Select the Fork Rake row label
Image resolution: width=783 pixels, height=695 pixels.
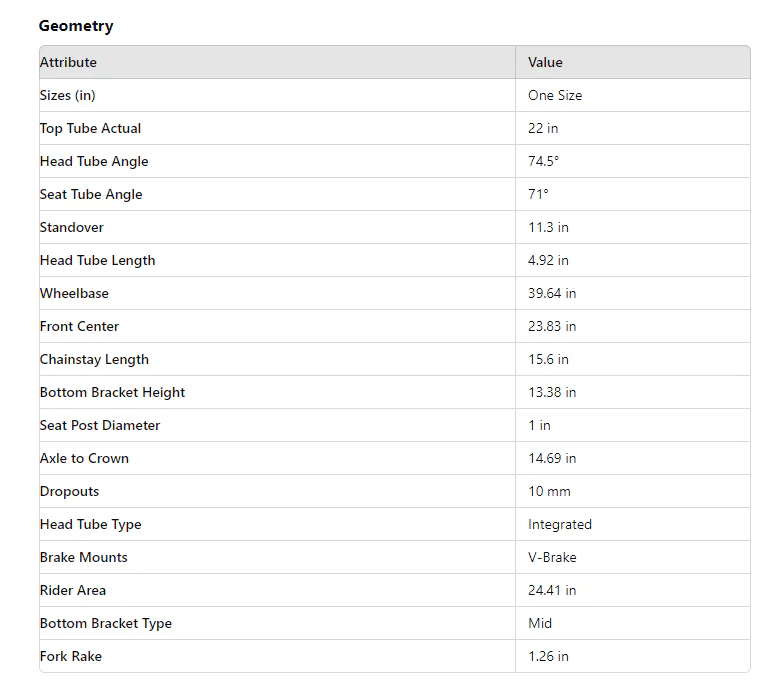[x=71, y=657]
